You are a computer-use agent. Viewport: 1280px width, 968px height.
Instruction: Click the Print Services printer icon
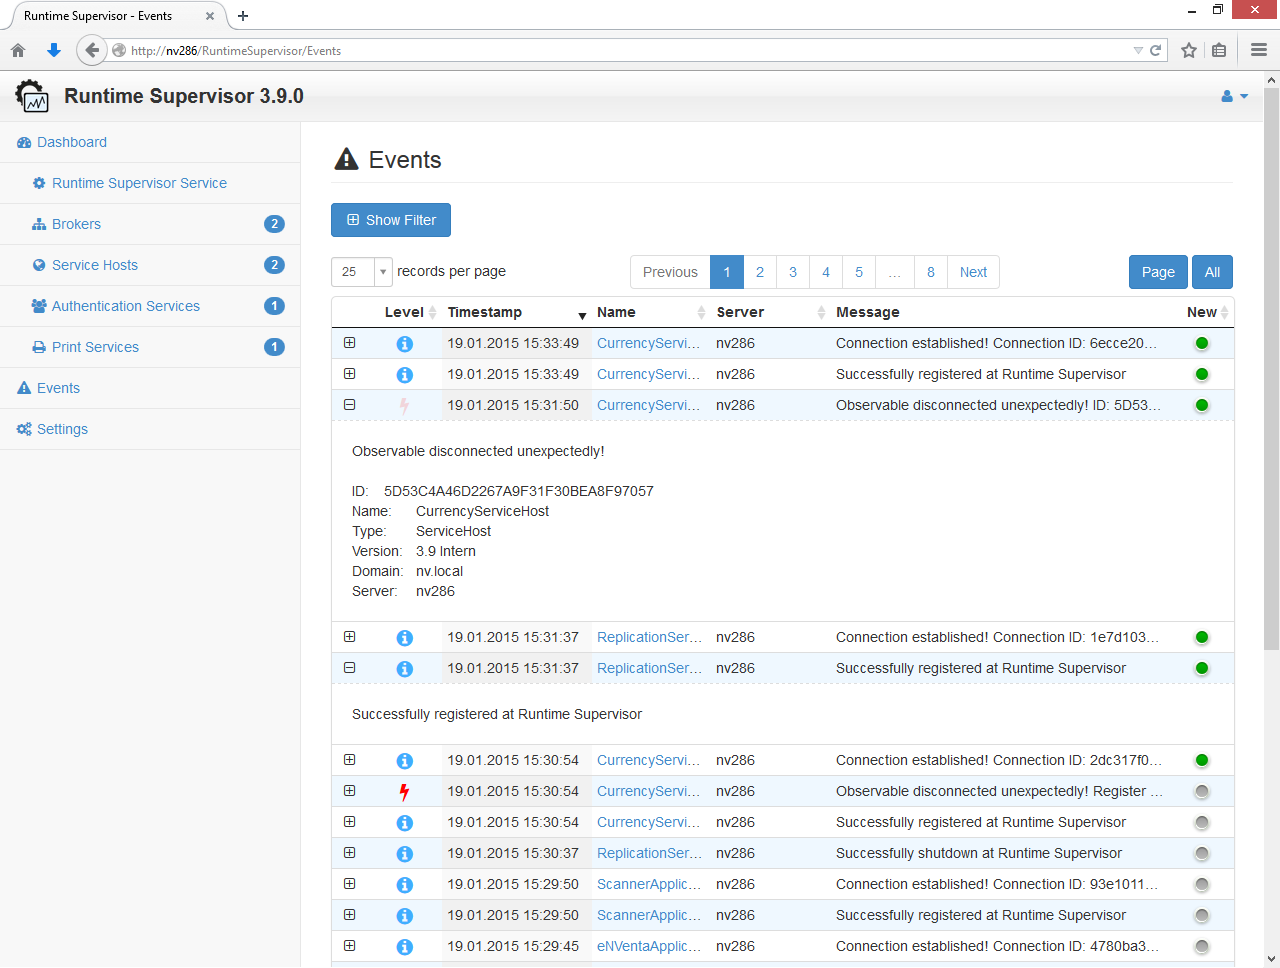click(37, 346)
